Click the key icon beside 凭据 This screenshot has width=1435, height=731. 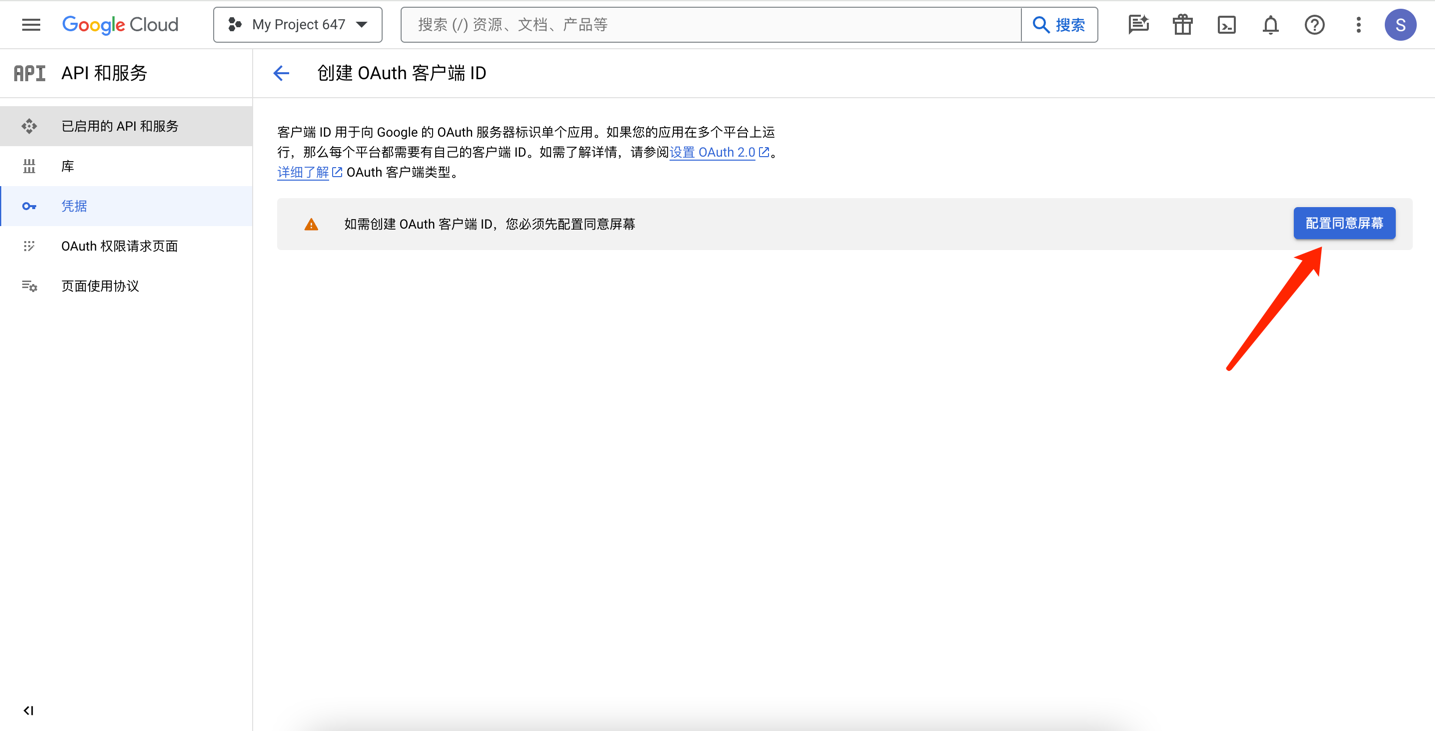29,206
